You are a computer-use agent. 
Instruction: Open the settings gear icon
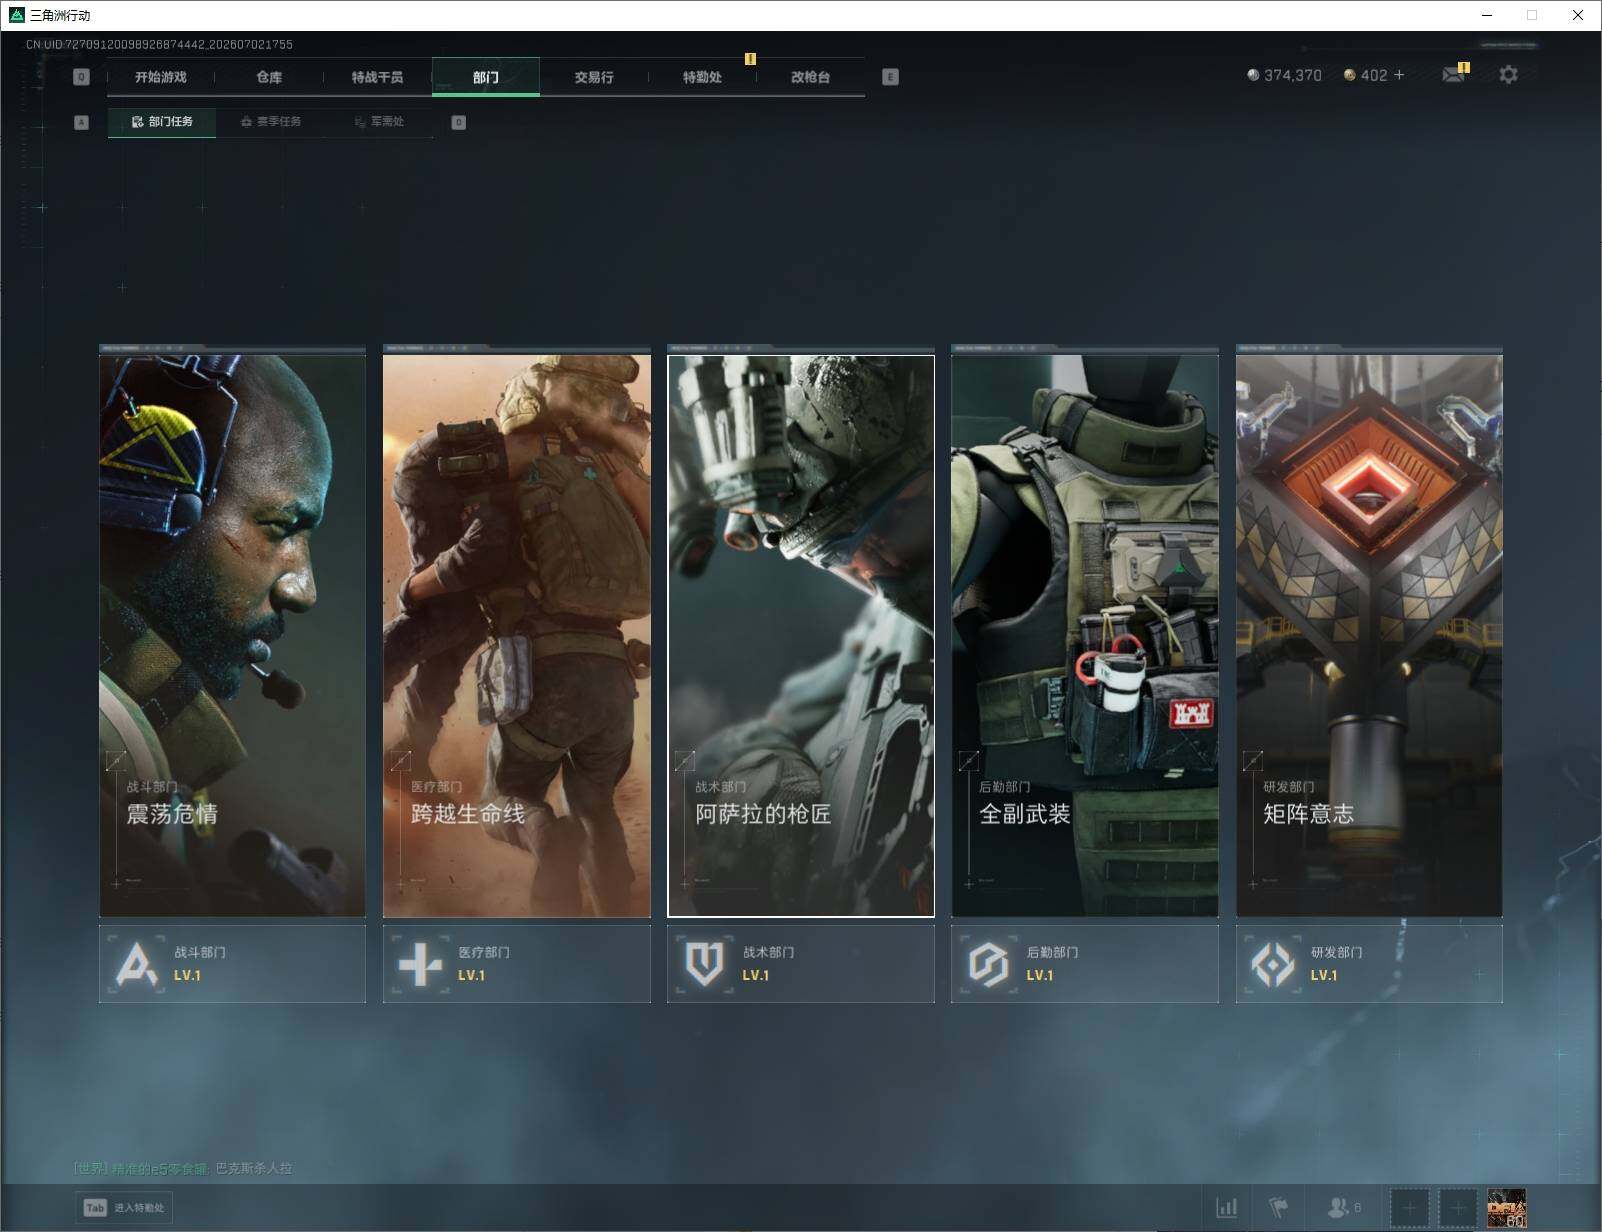click(x=1508, y=75)
